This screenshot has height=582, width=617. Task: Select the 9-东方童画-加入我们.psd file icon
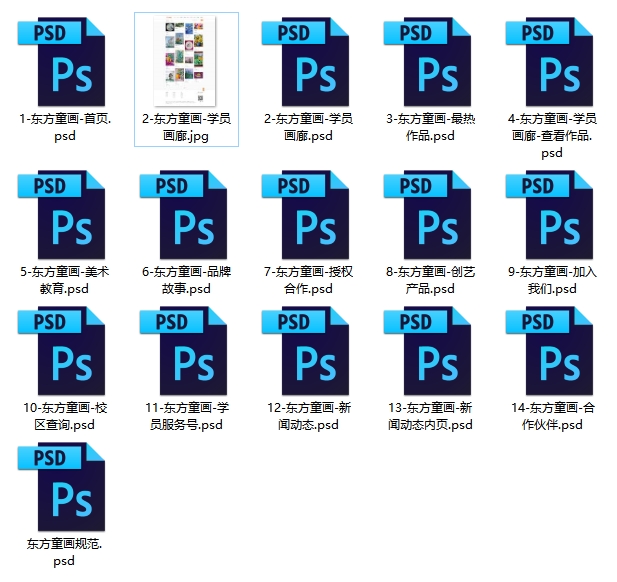click(x=550, y=215)
